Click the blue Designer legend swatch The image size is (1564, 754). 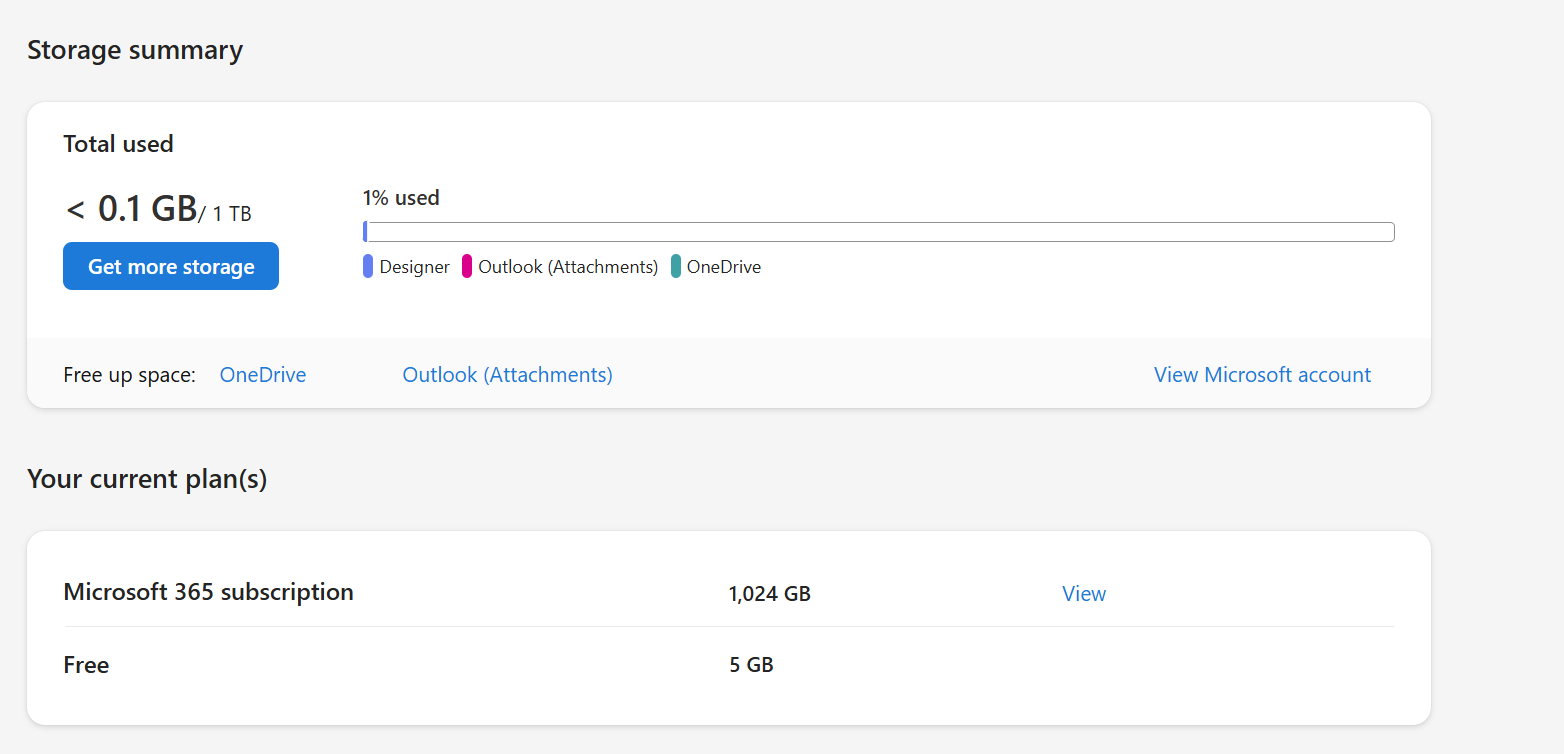pos(368,267)
